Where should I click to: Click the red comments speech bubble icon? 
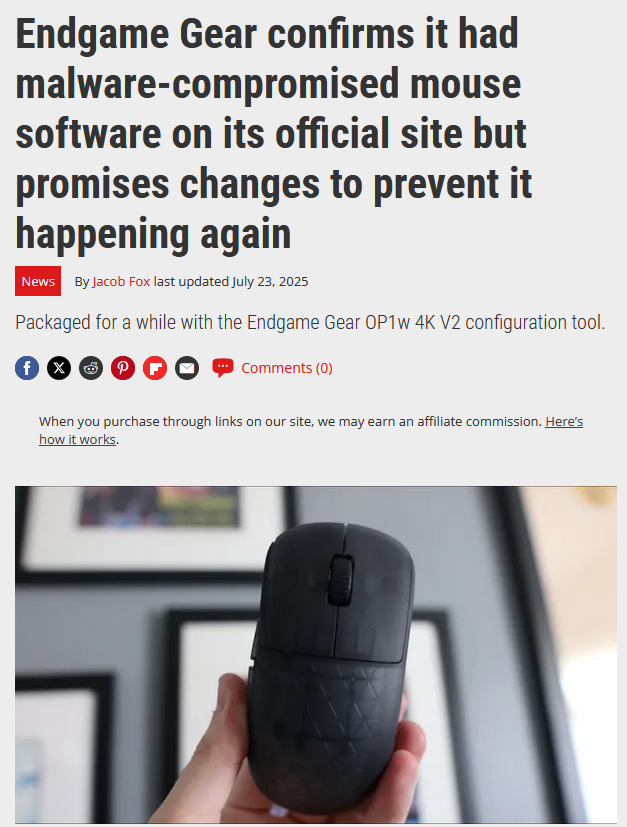coord(223,368)
